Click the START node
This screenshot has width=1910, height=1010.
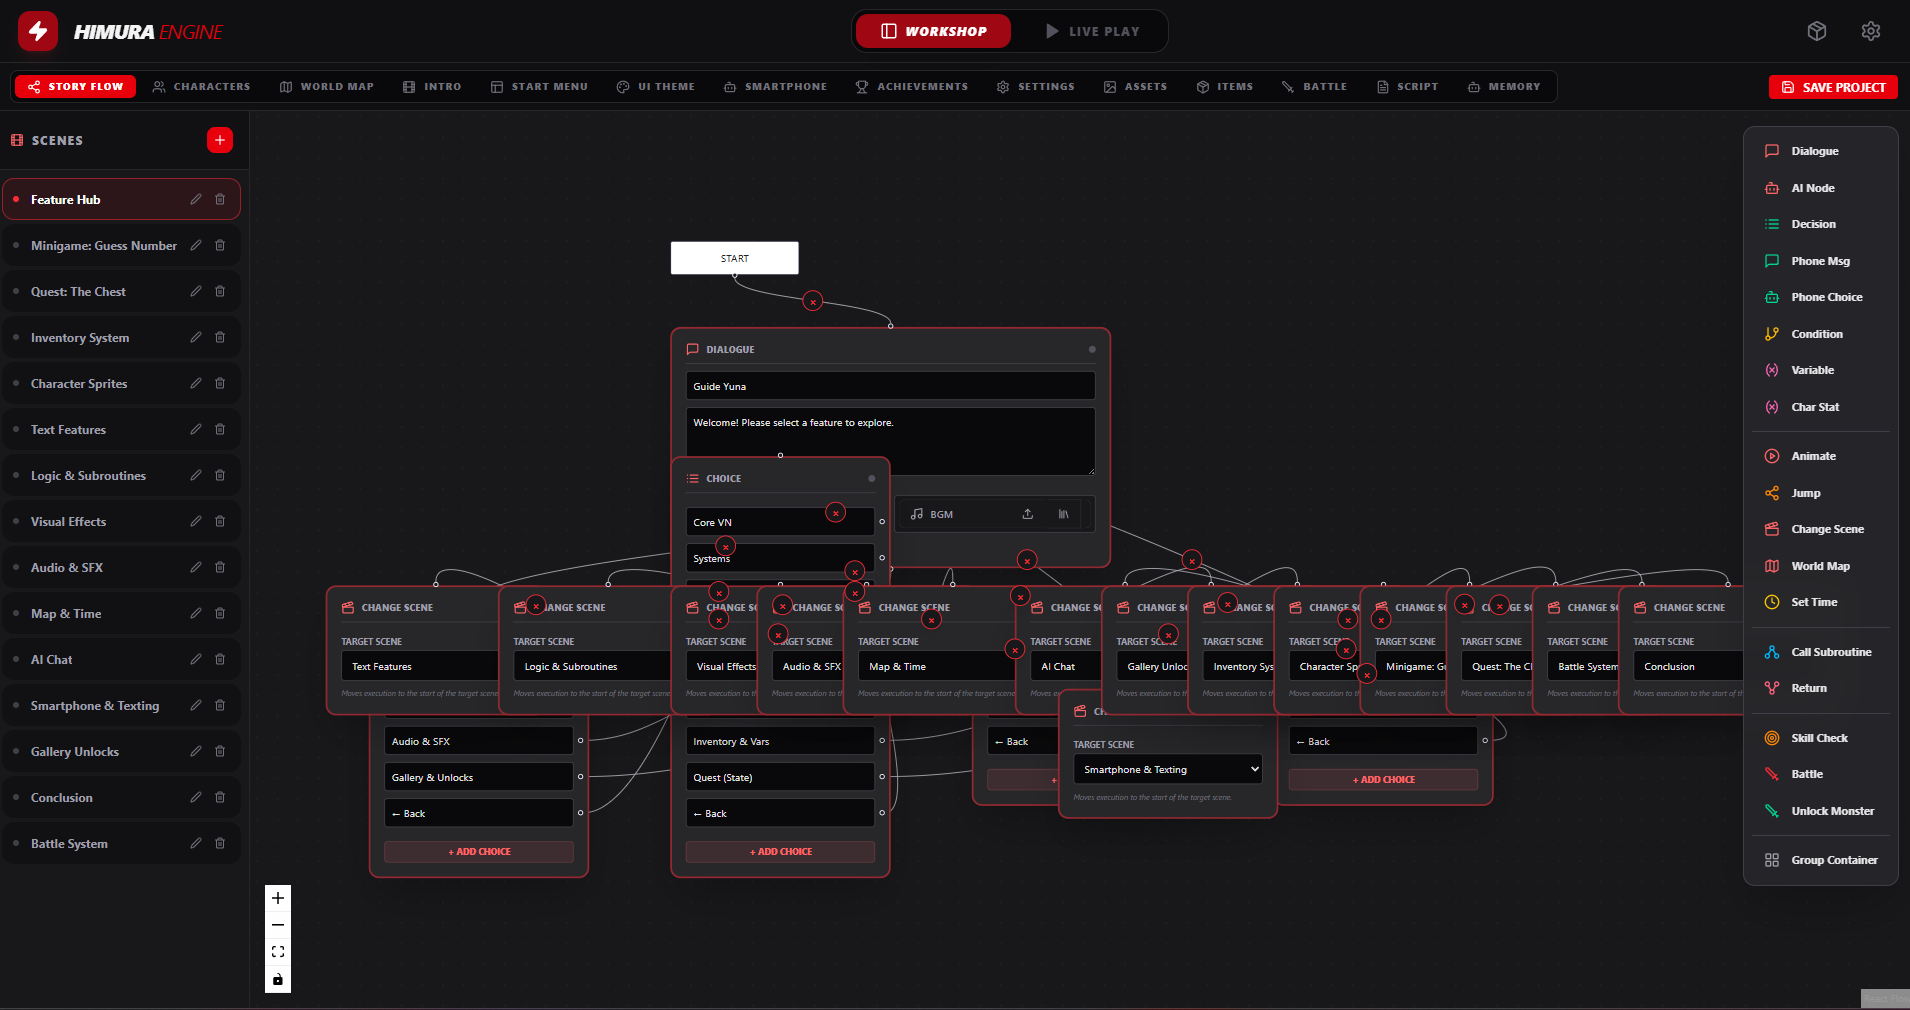[x=735, y=258]
